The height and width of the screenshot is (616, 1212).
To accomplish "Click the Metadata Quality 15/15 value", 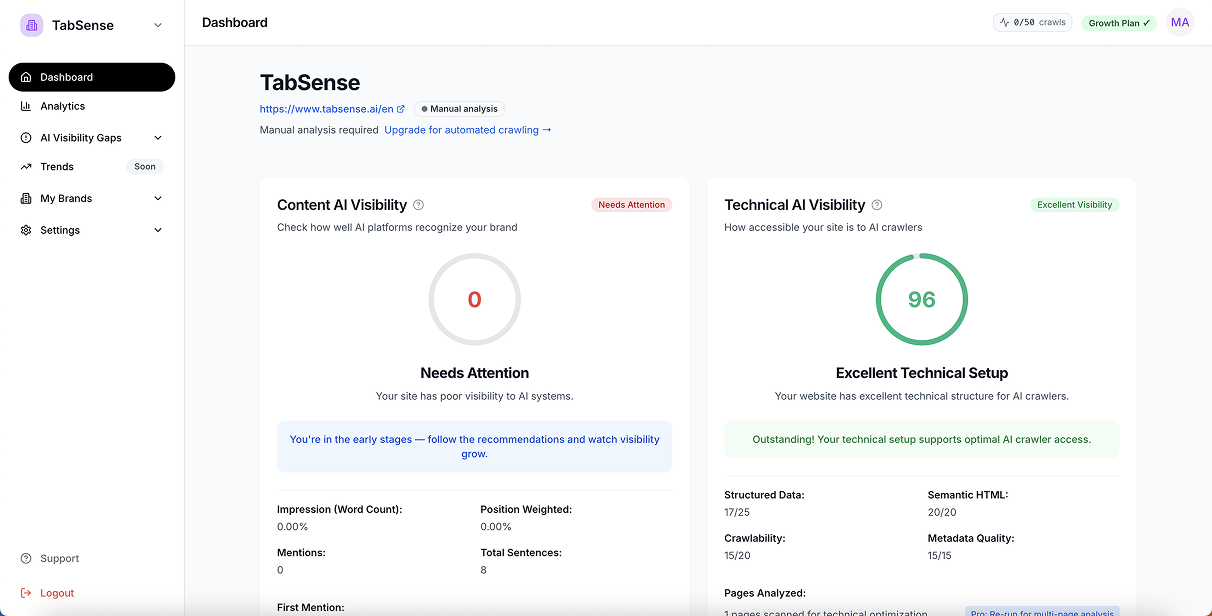I will click(x=940, y=555).
